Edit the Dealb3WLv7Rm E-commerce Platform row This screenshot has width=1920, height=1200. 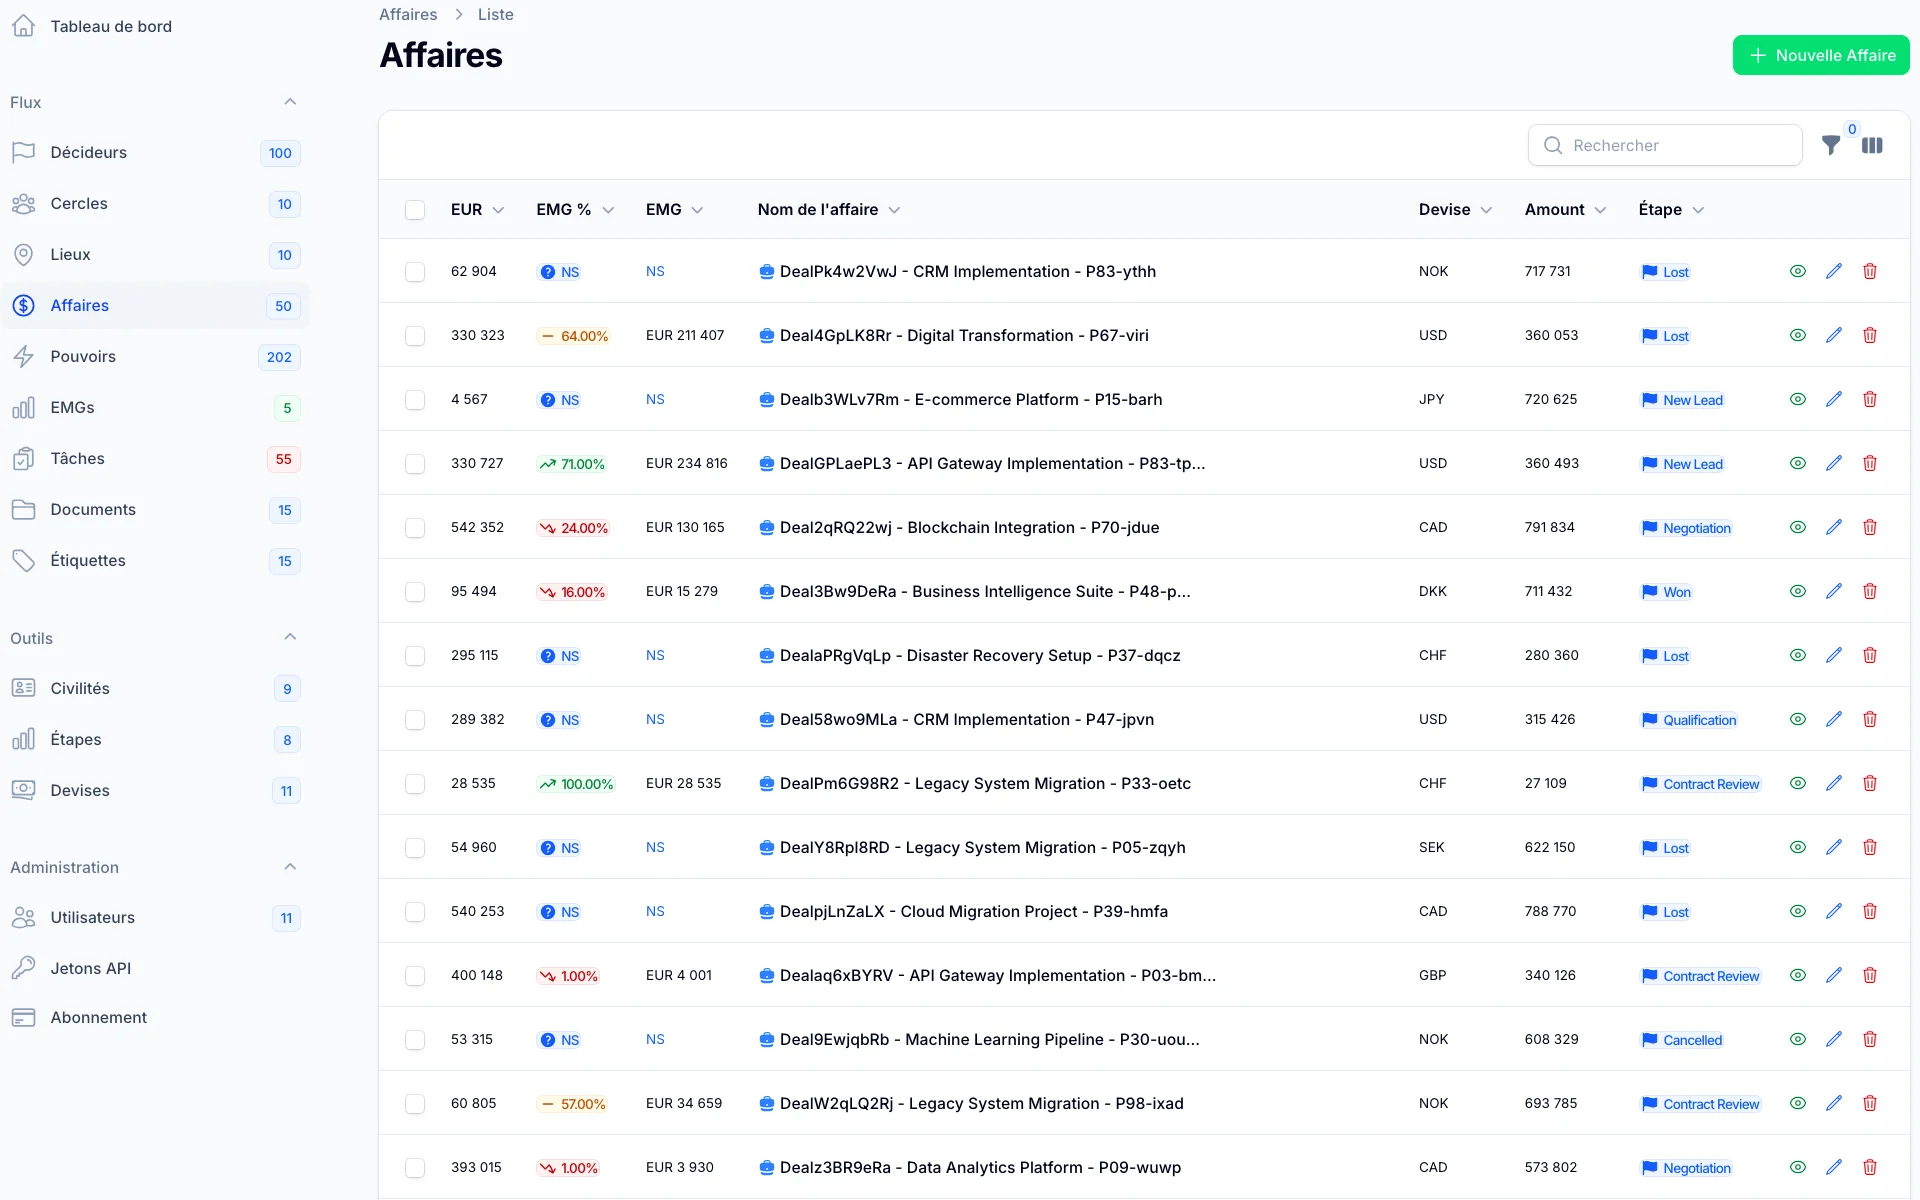click(x=1833, y=399)
